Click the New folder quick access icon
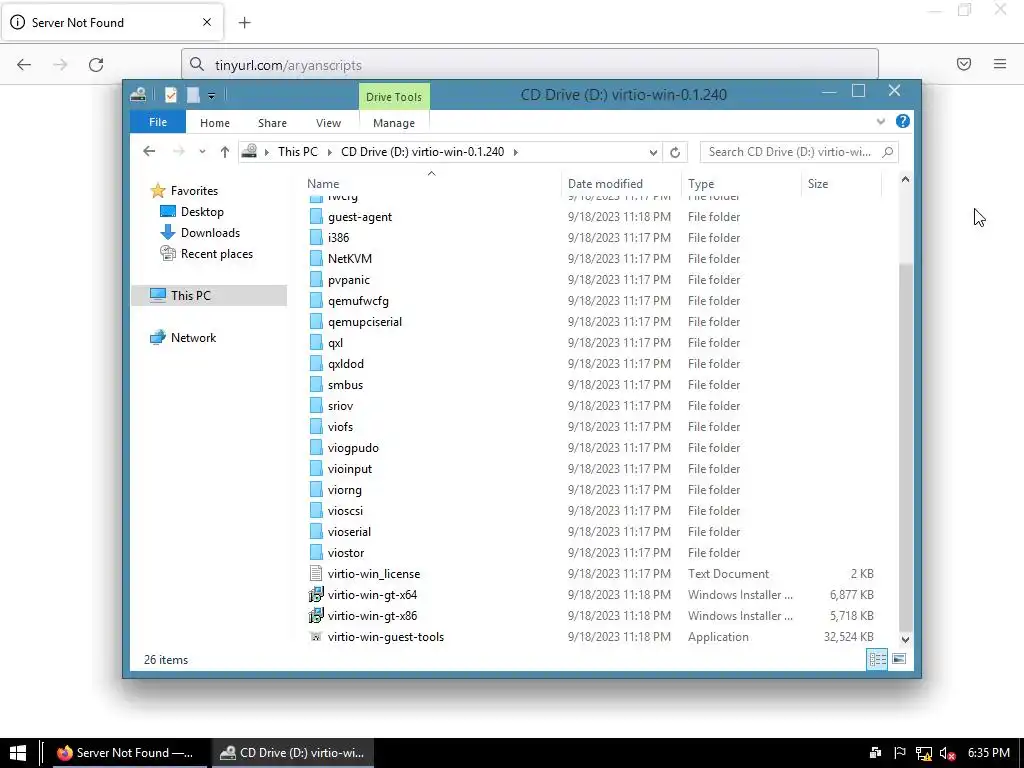This screenshot has height=768, width=1024. (x=193, y=95)
